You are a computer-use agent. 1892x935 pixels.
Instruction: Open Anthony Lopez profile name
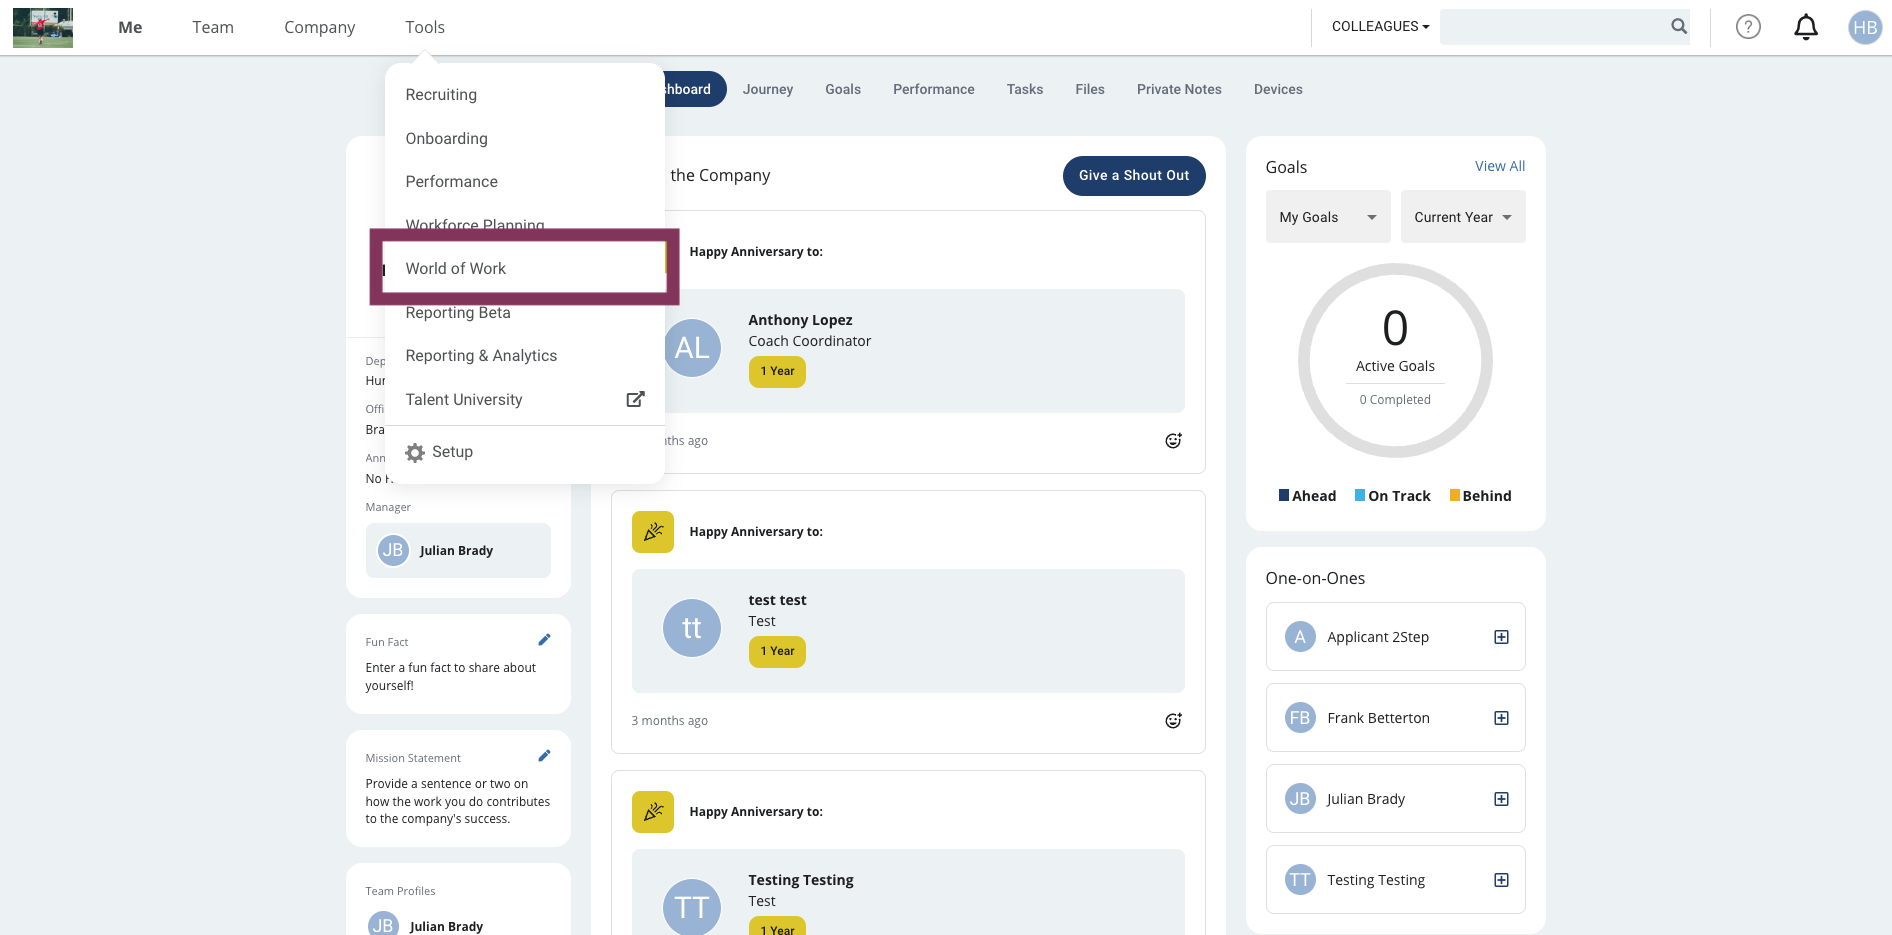[800, 320]
